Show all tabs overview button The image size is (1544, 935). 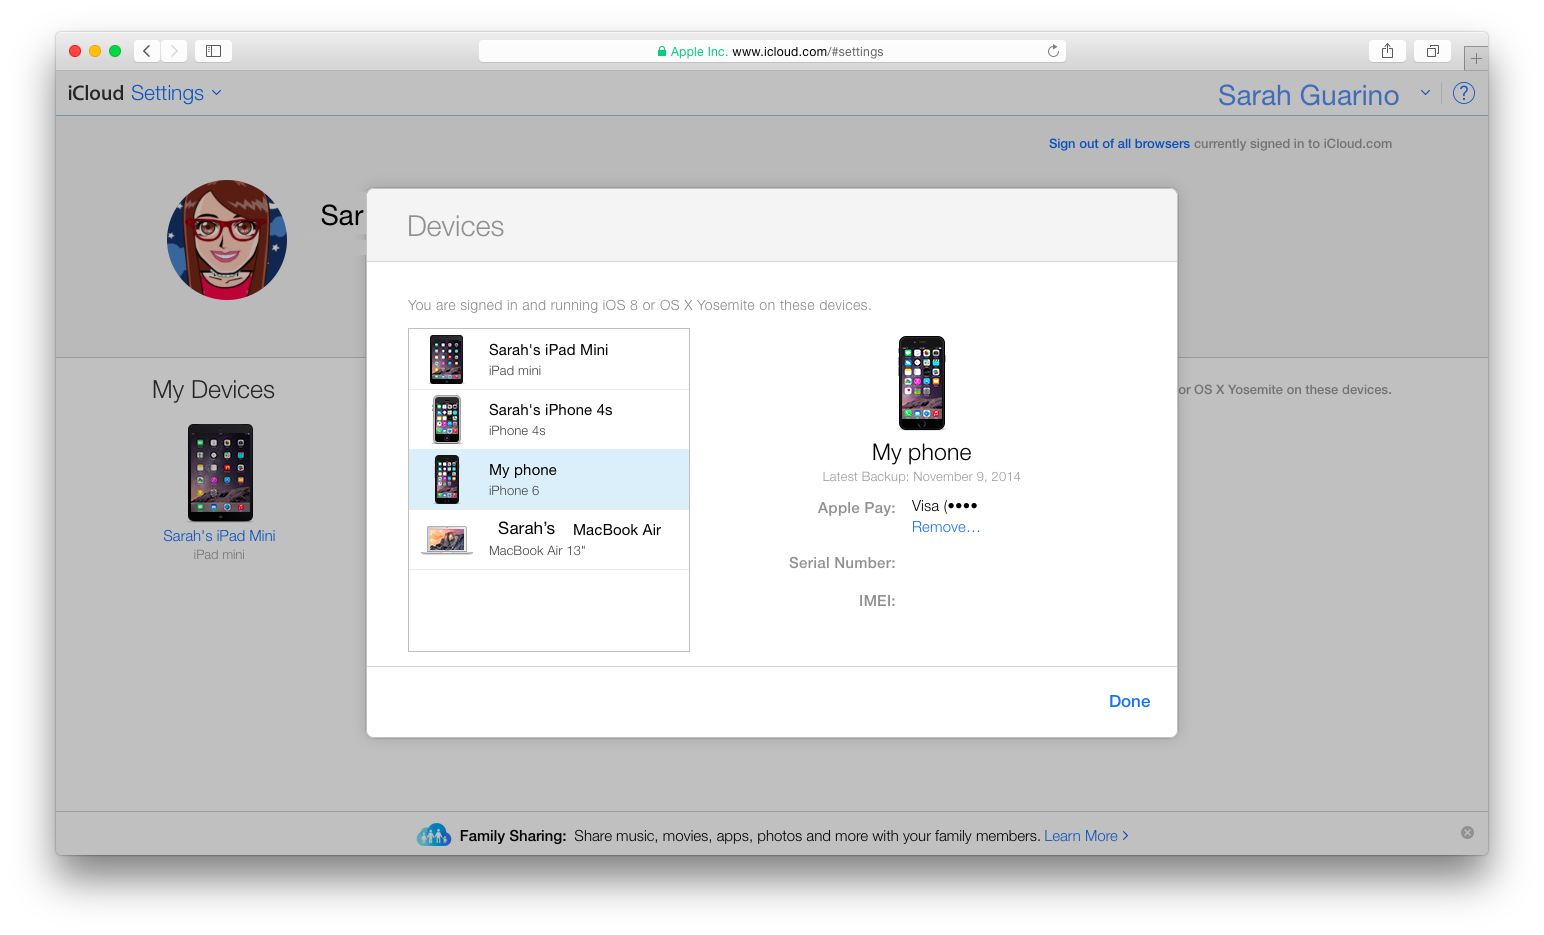tap(1432, 51)
